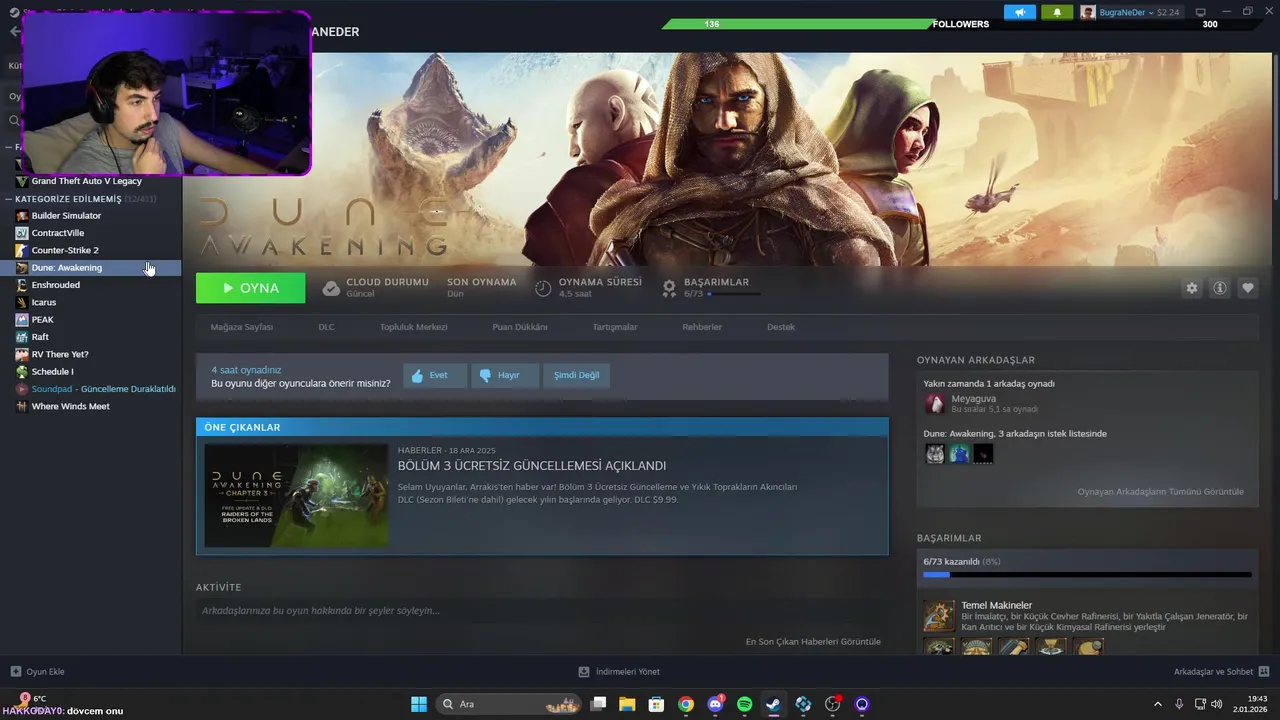Viewport: 1280px width, 720px height.
Task: Collapse the KATEGORİZE EDİLMEMİŞ category
Action: click(9, 199)
